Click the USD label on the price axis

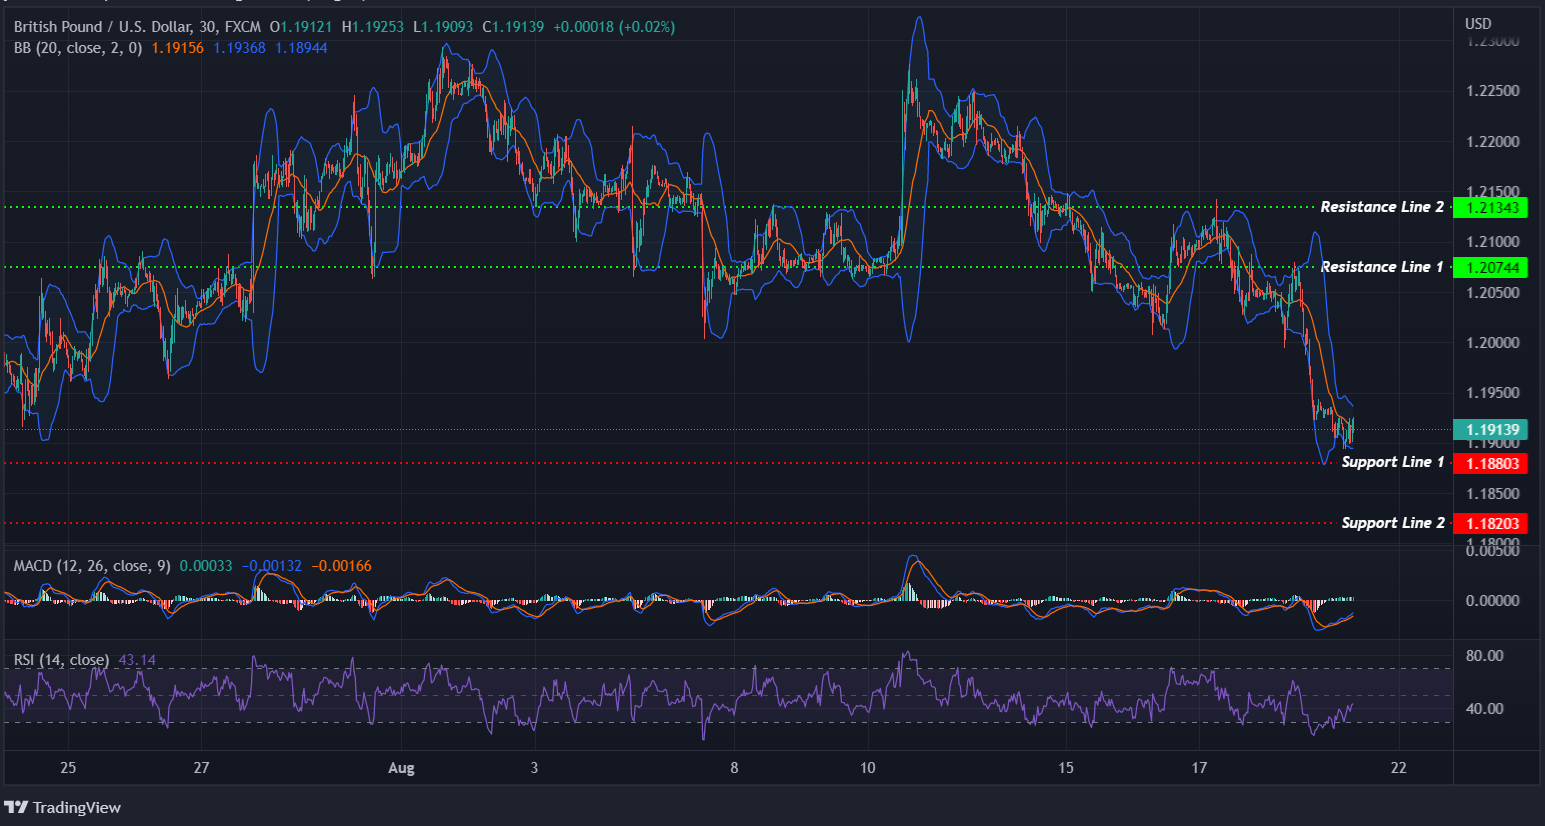pyautogui.click(x=1478, y=22)
